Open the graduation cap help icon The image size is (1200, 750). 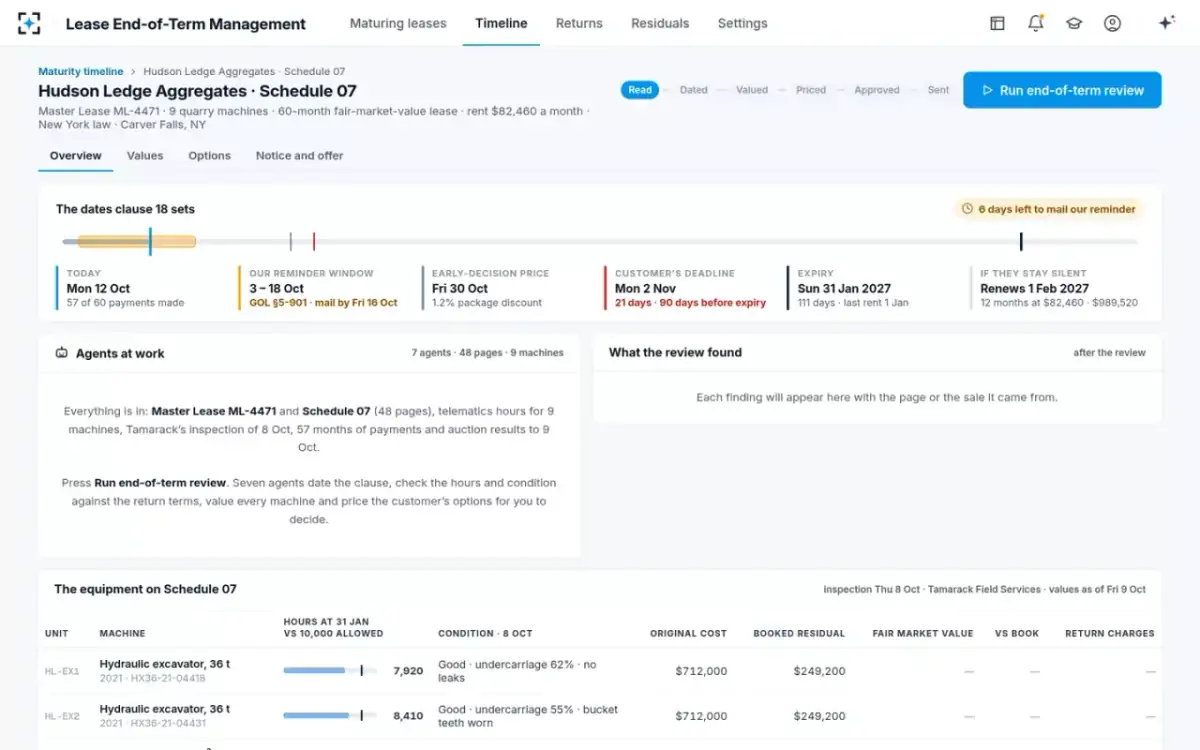tap(1074, 23)
